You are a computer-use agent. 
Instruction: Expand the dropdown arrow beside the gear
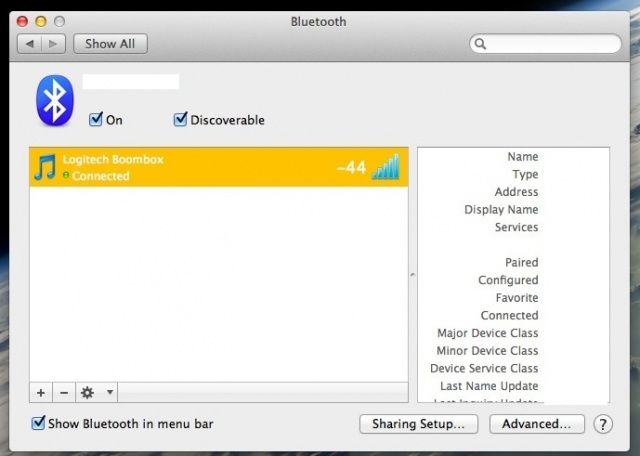pos(110,393)
